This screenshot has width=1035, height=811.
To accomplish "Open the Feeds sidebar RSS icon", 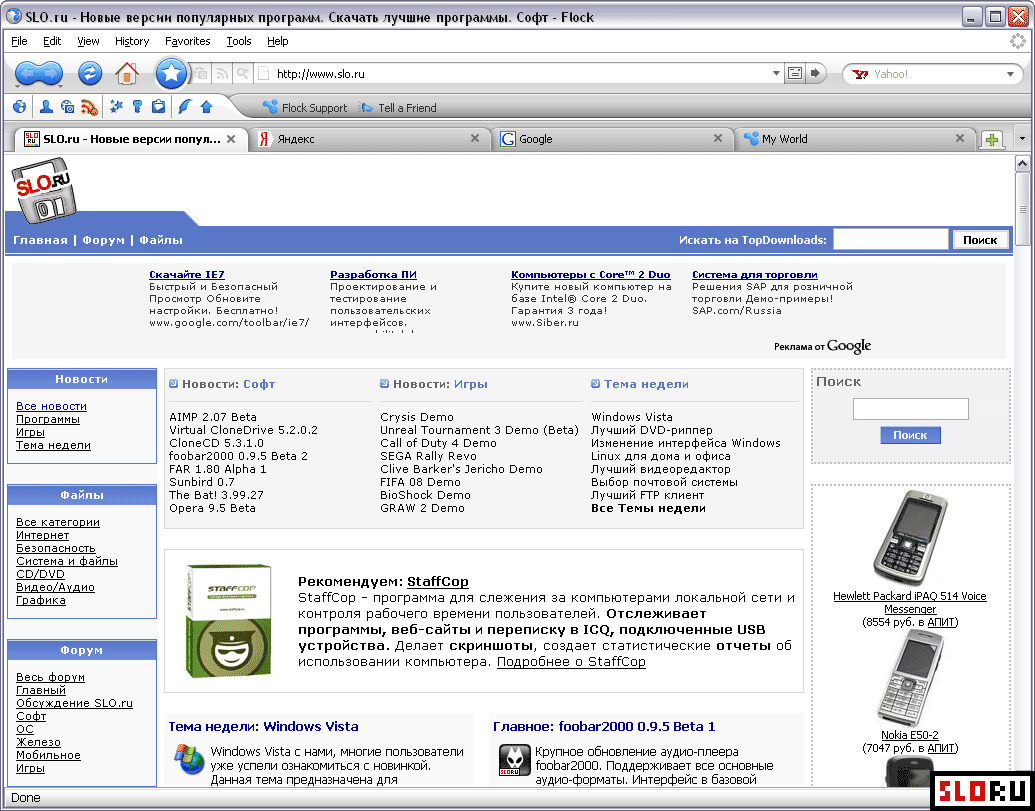I will point(89,106).
